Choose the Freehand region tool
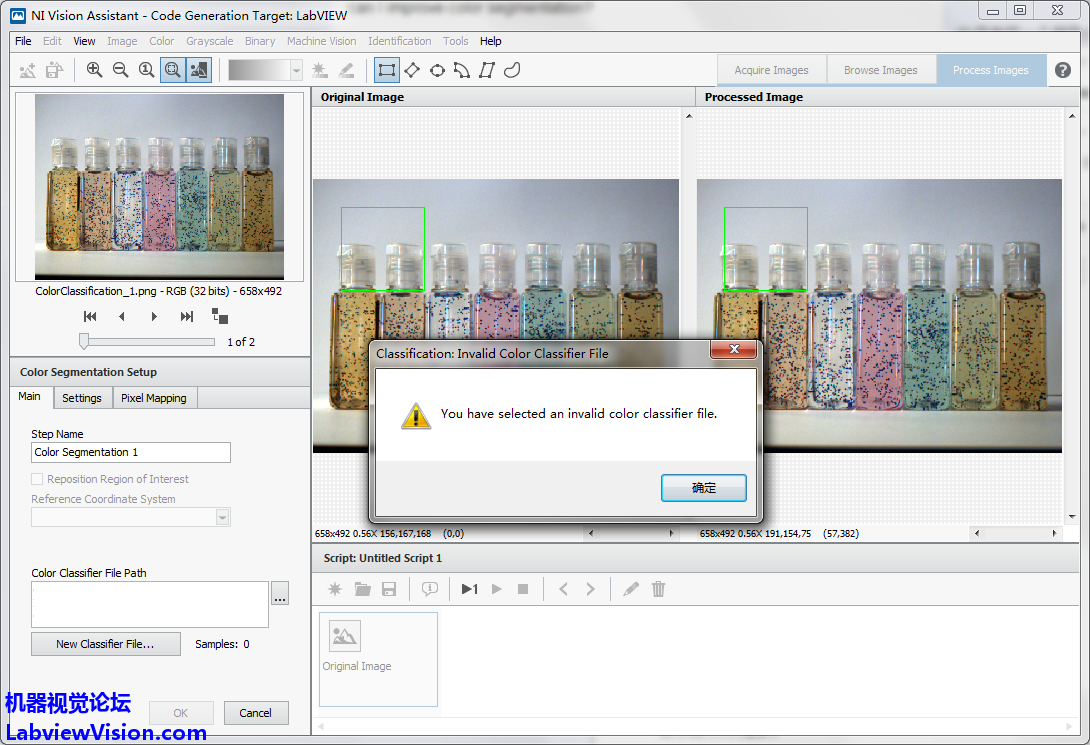Screen dimensions: 1090x745 [x=512, y=70]
